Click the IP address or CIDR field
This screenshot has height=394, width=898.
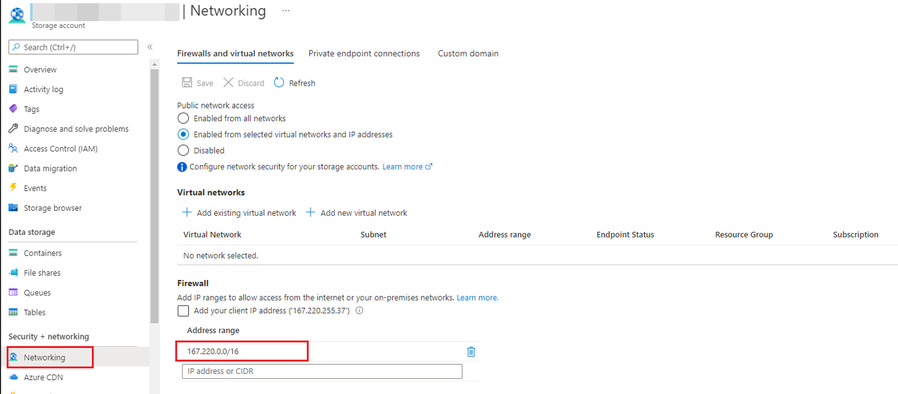(x=322, y=371)
